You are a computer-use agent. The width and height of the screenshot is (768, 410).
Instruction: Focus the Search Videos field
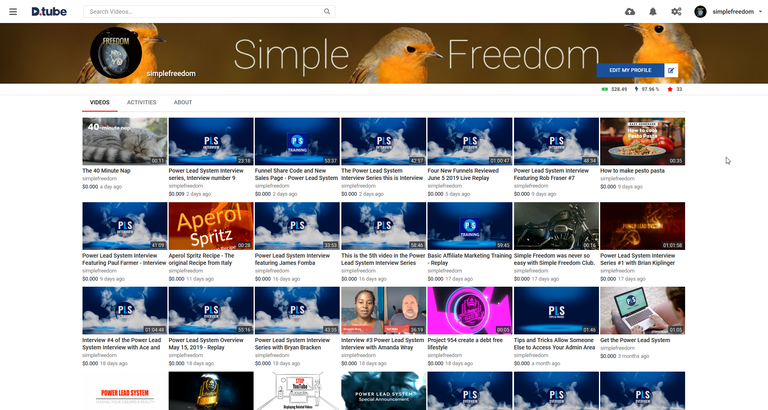209,11
